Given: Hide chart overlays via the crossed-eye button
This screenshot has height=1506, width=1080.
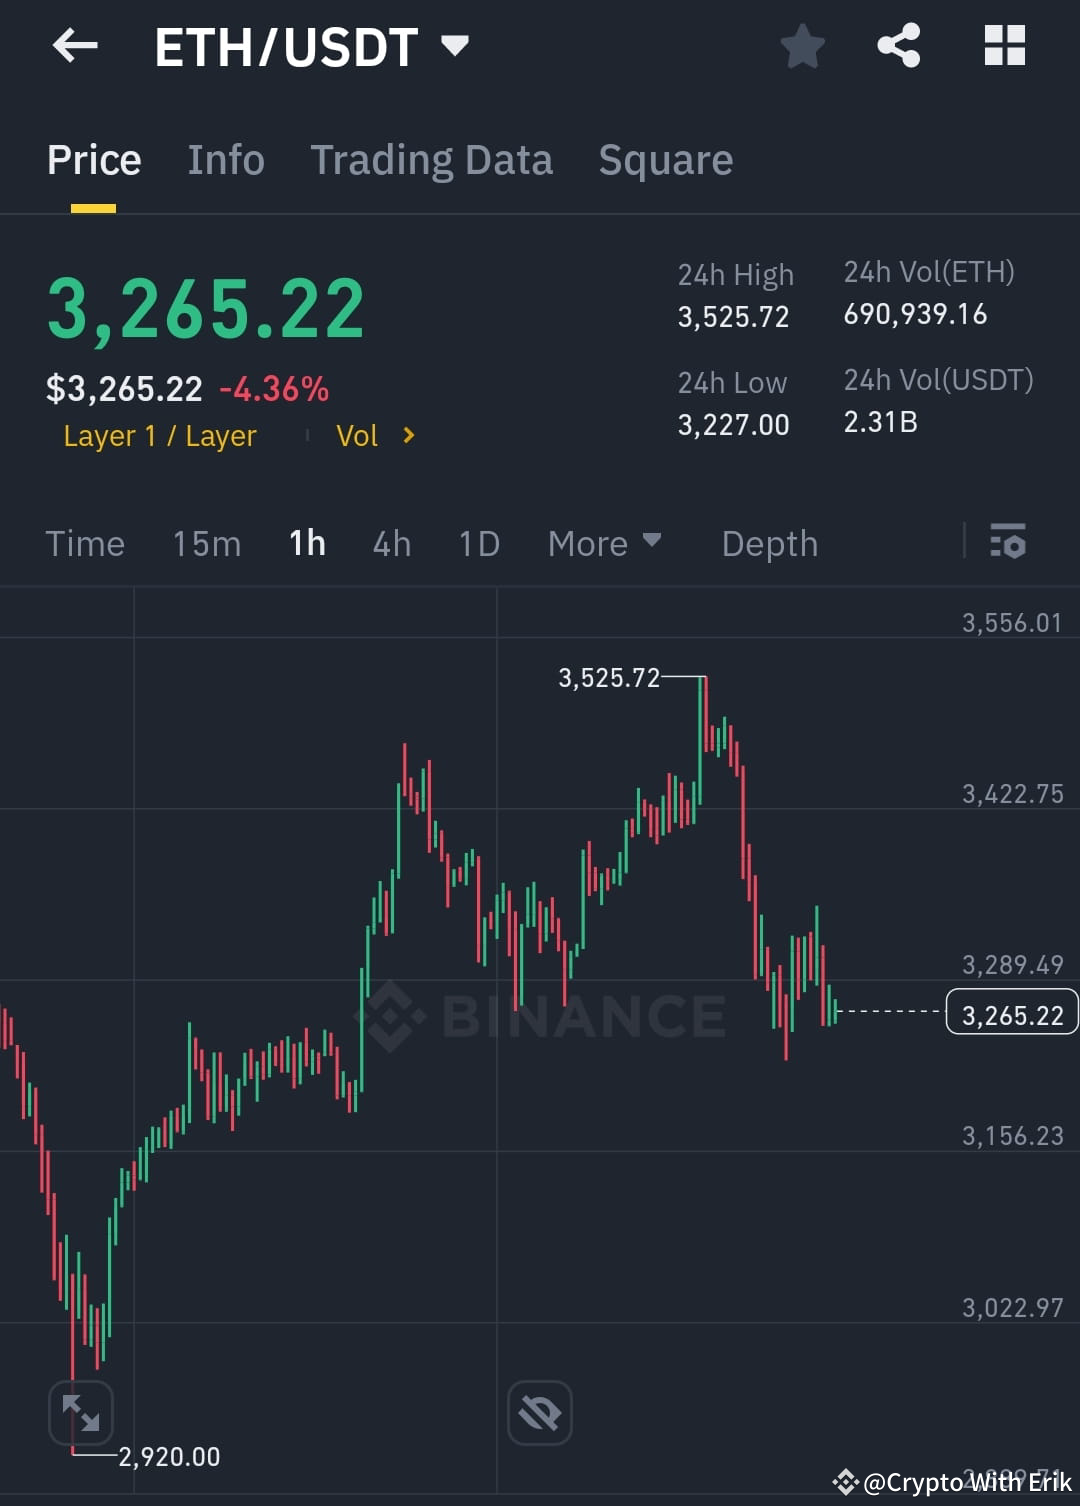Looking at the screenshot, I should pos(539,1412).
